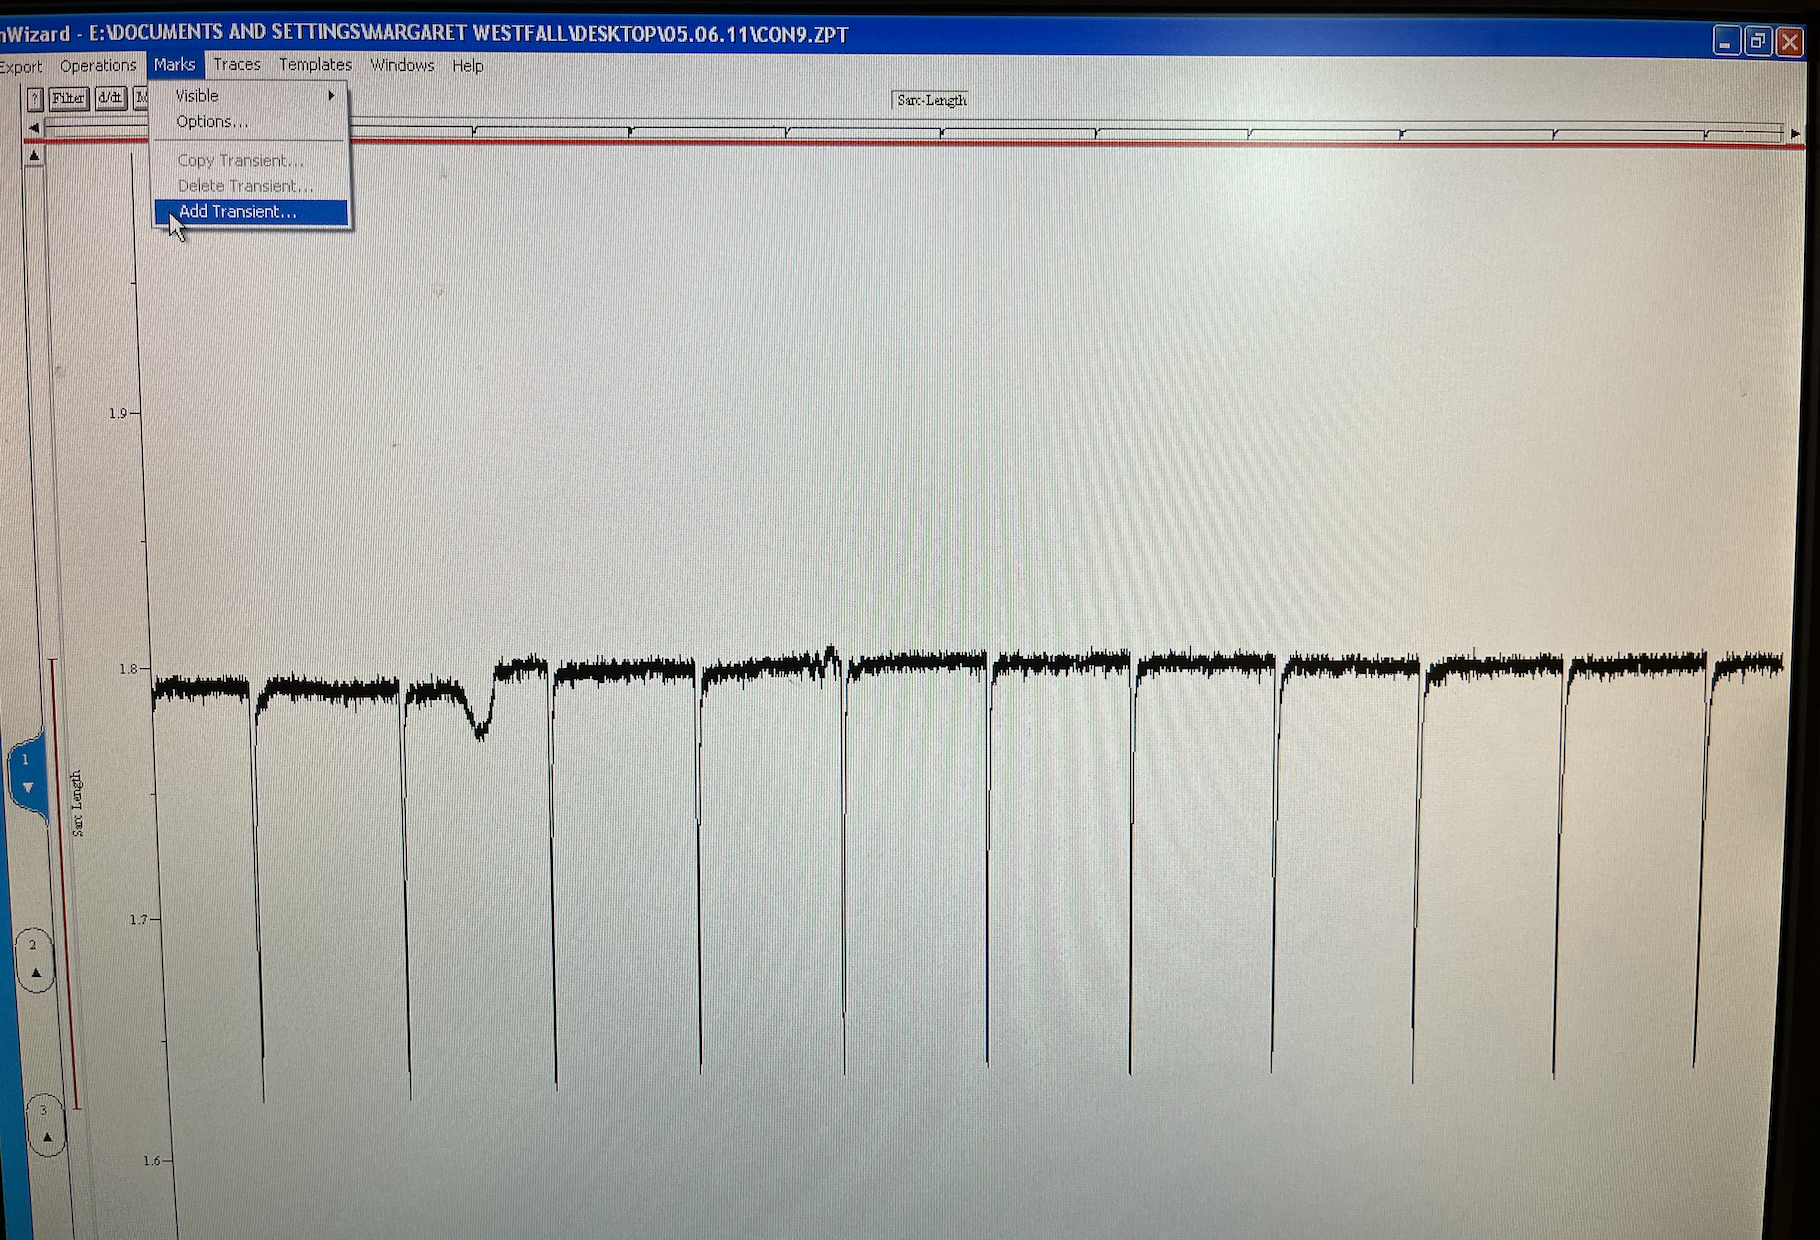Open the Traces menu
Image resolution: width=1820 pixels, height=1240 pixels.
pos(237,65)
